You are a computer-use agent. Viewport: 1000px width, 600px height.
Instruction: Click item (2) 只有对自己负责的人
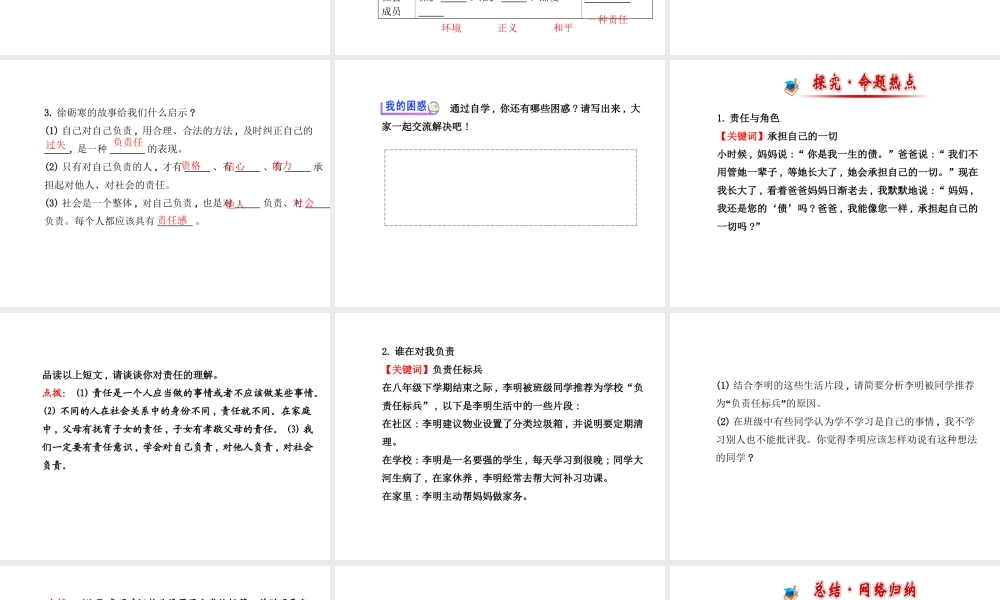click(x=184, y=175)
